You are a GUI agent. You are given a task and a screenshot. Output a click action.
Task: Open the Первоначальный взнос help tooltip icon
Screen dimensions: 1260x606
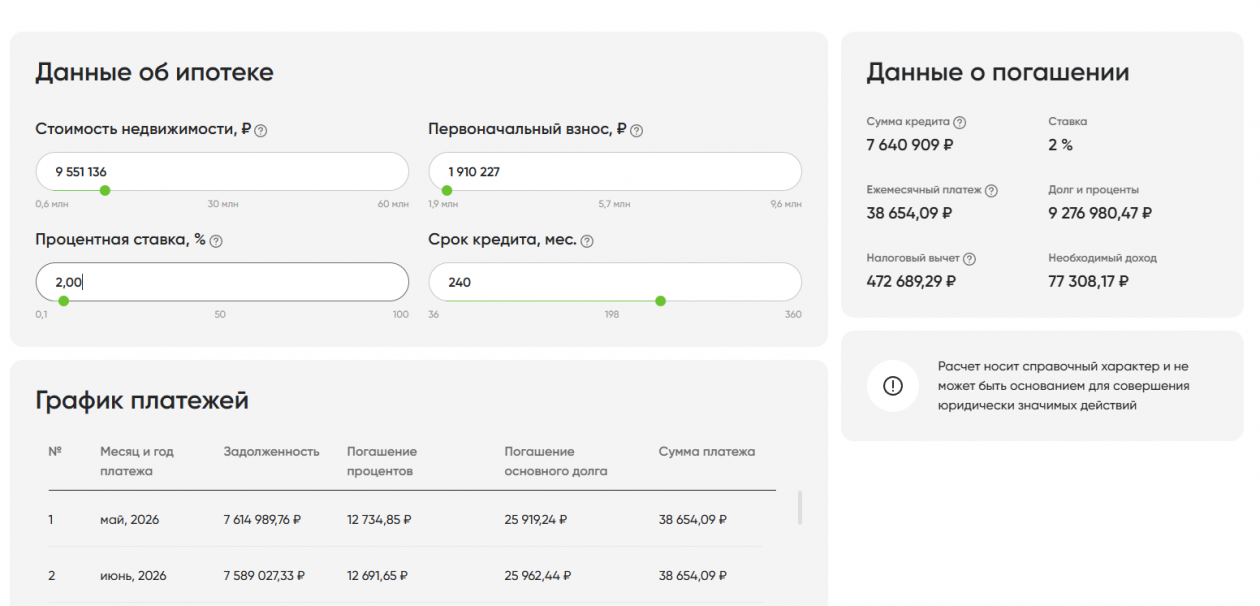tap(637, 130)
